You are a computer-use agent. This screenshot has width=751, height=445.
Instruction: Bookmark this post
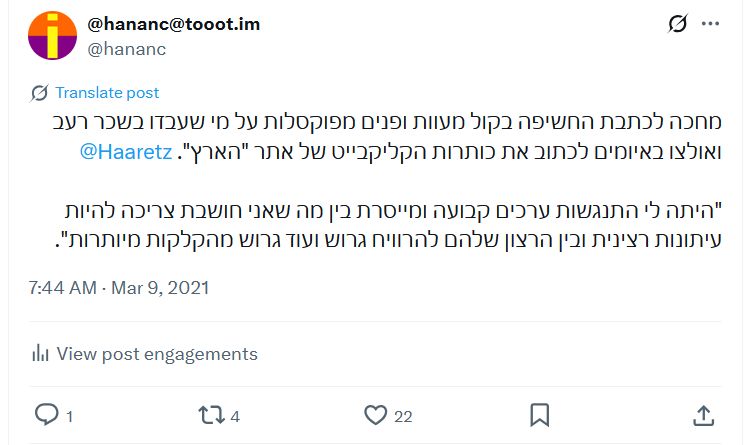click(539, 414)
